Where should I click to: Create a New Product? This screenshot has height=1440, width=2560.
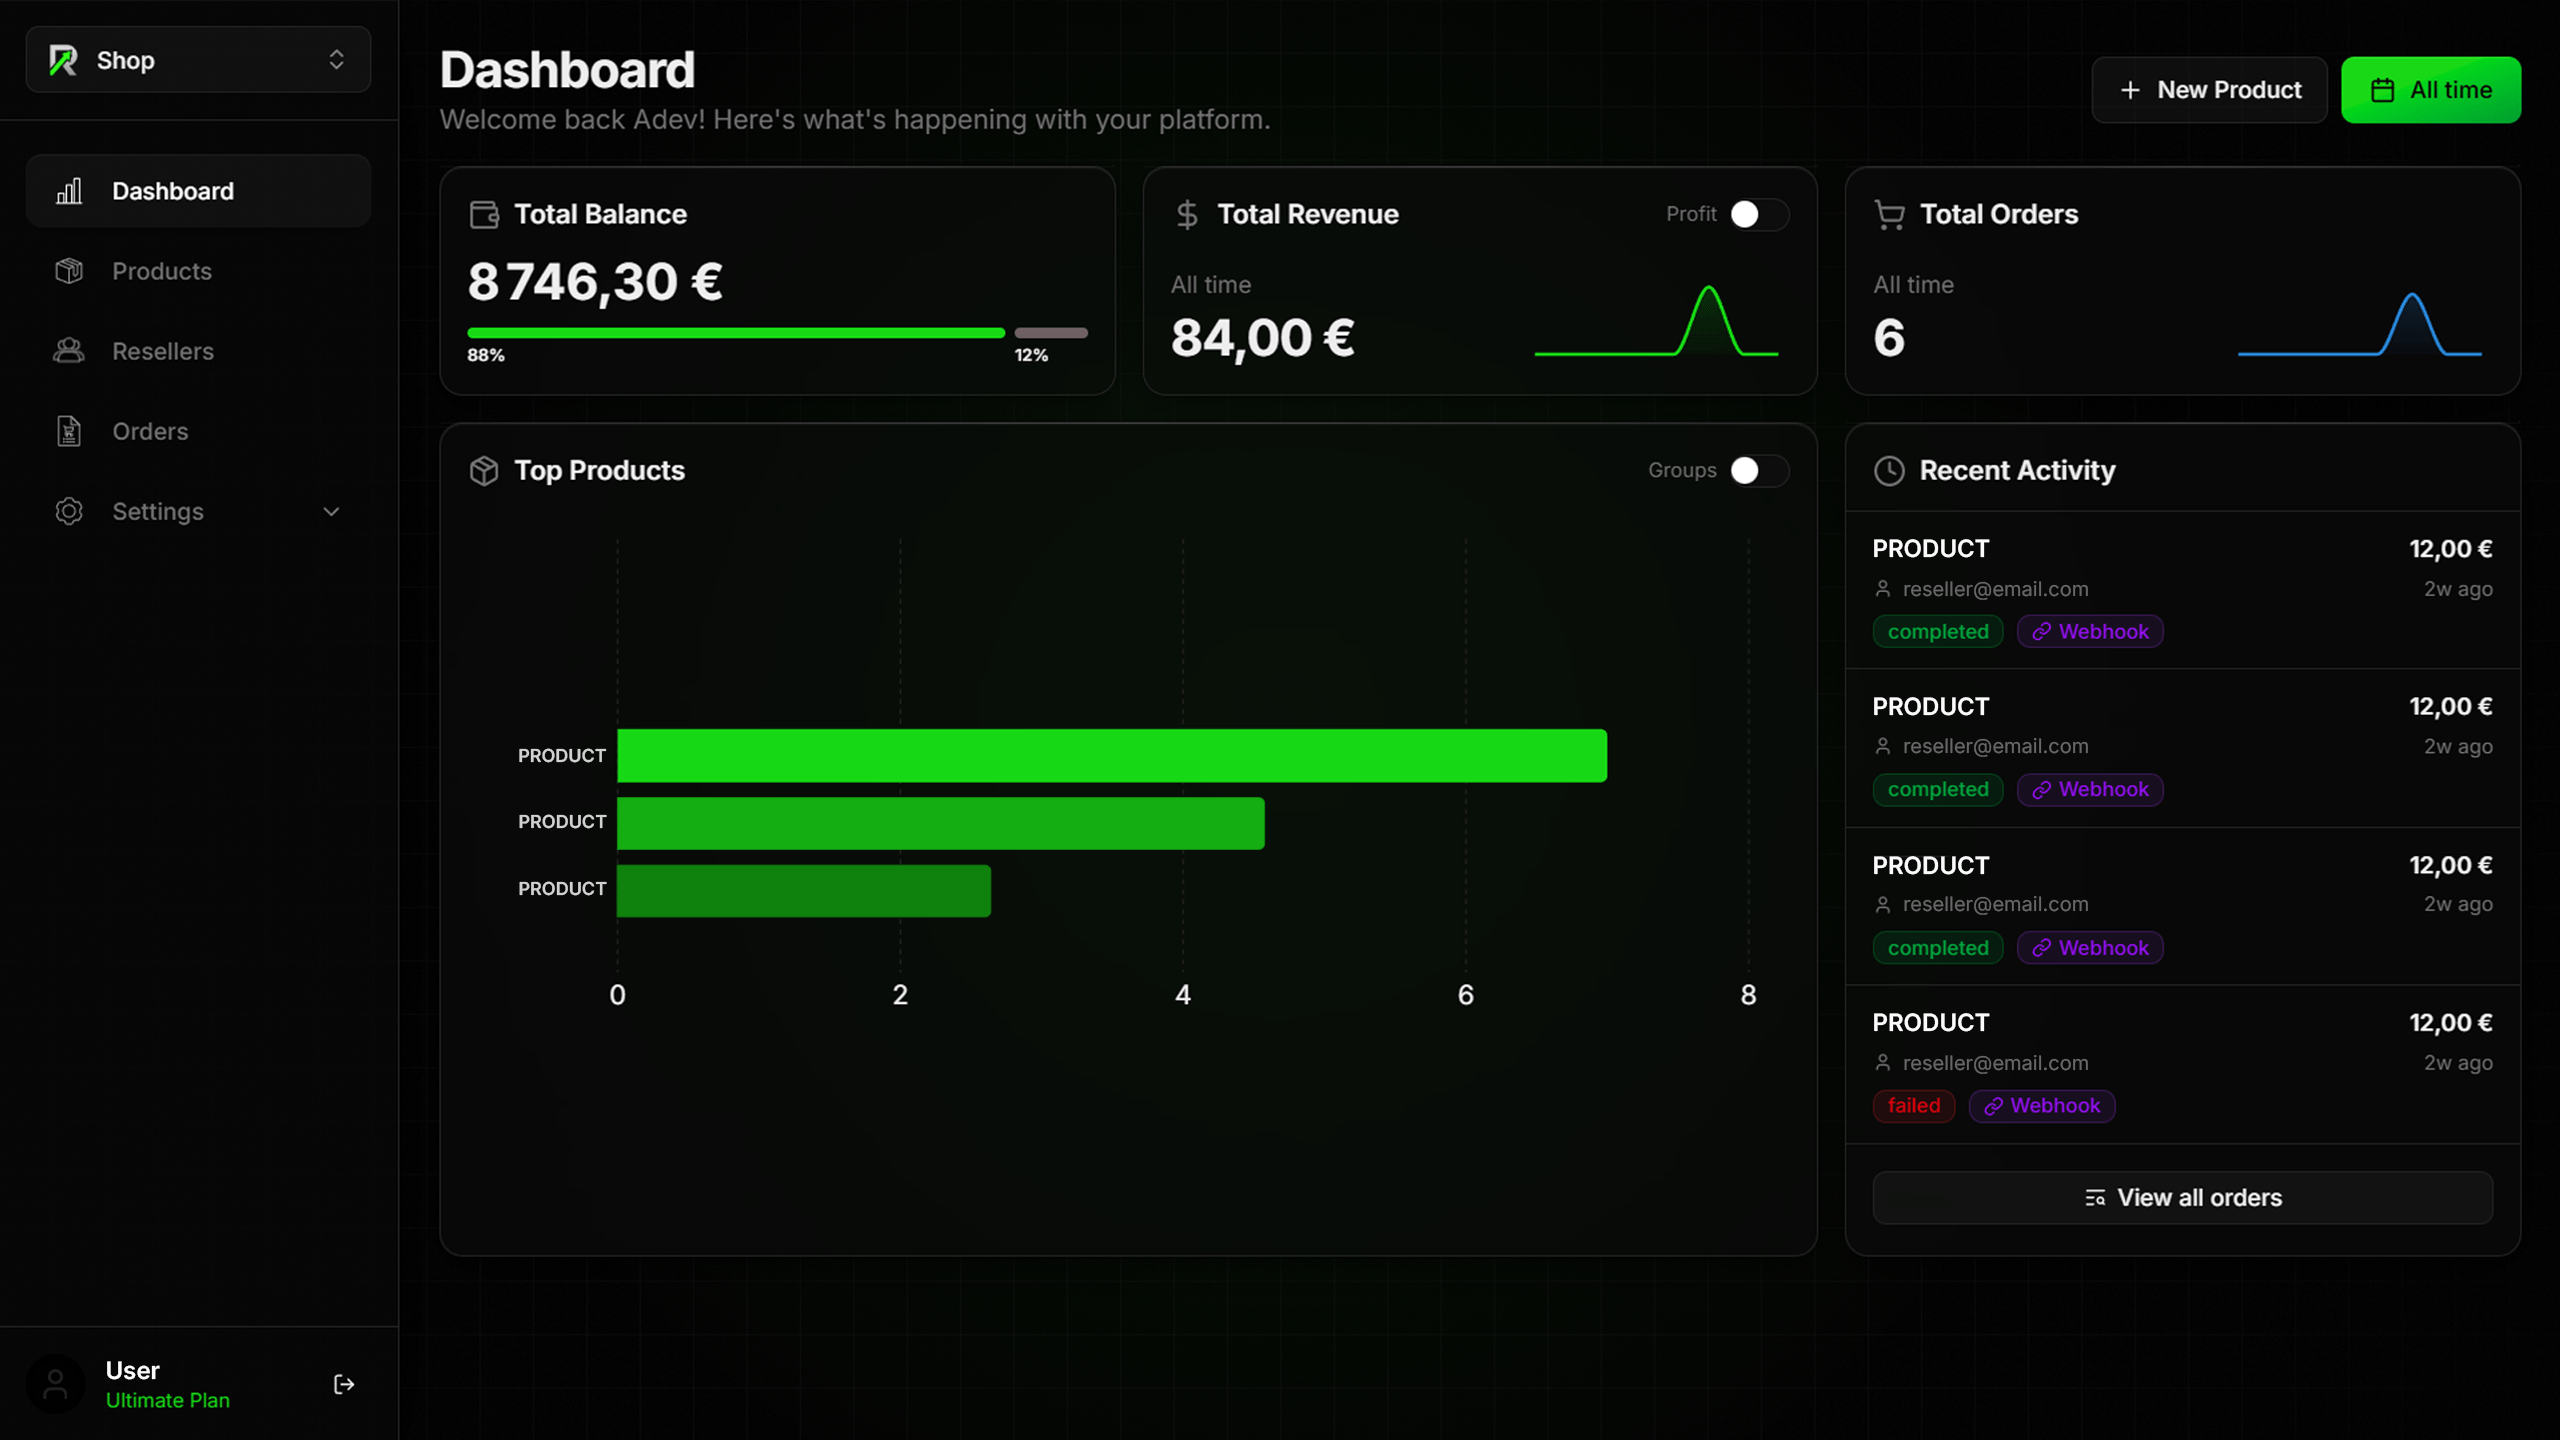tap(2209, 89)
